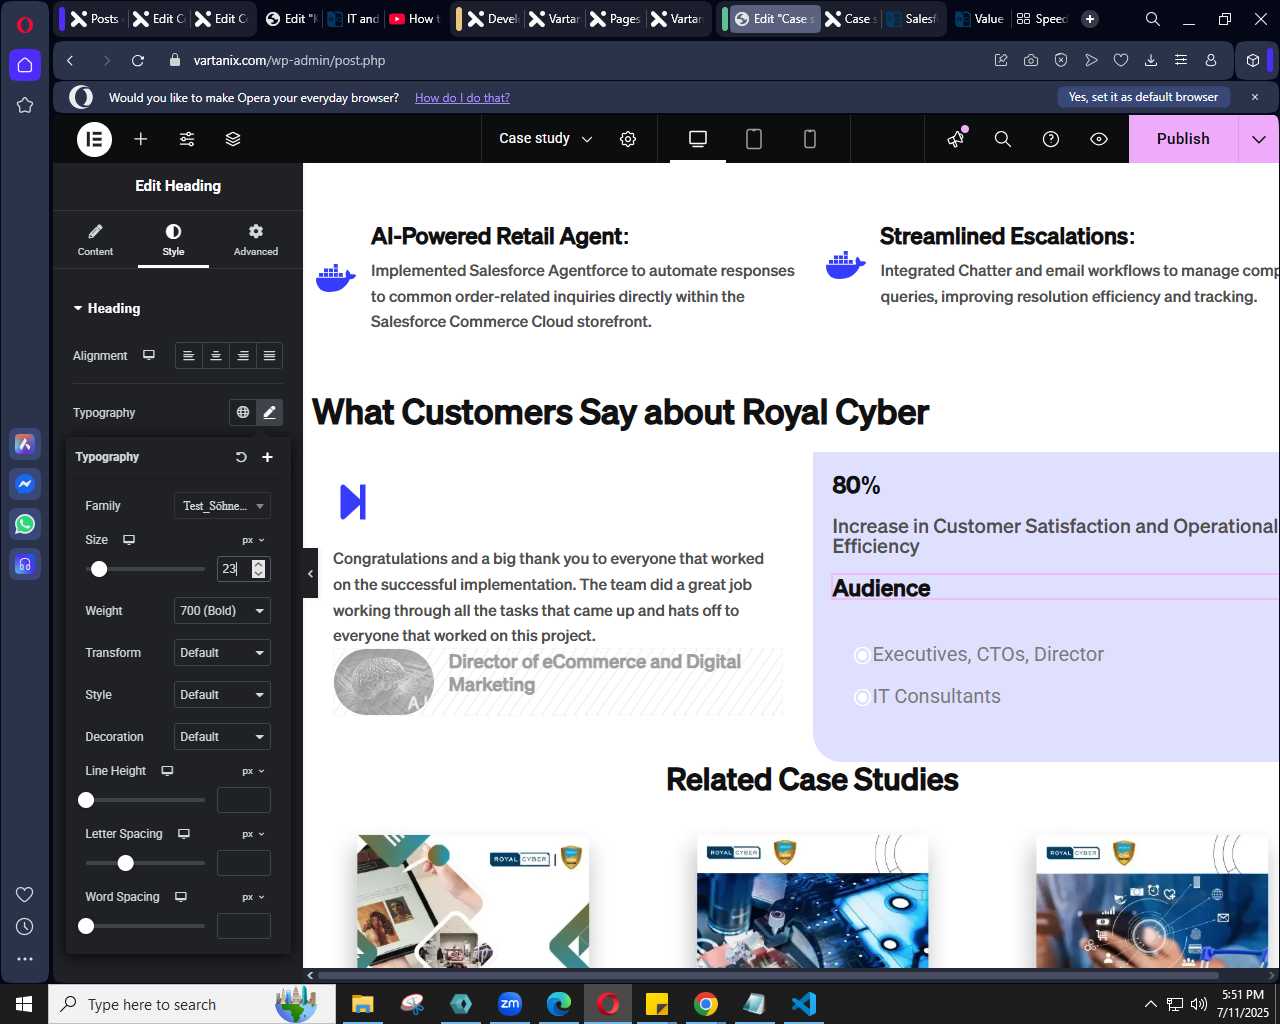This screenshot has height=1024, width=1280.
Task: Click the Word Spacing input field
Action: click(243, 926)
